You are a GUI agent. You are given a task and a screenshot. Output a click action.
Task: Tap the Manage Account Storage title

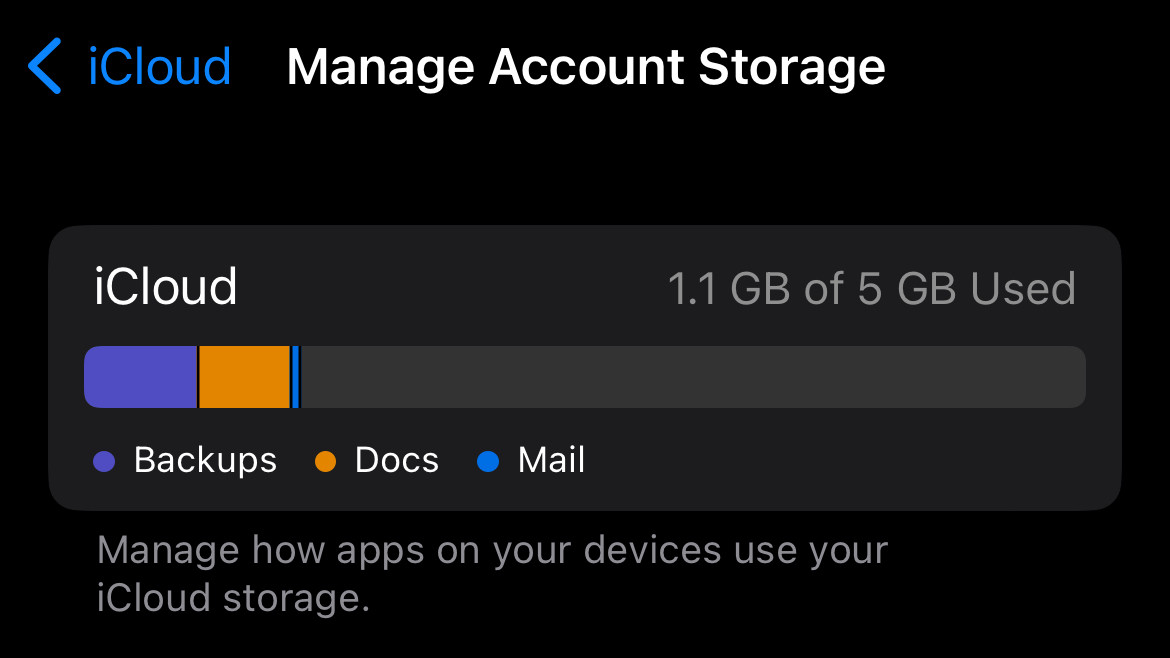(x=585, y=67)
